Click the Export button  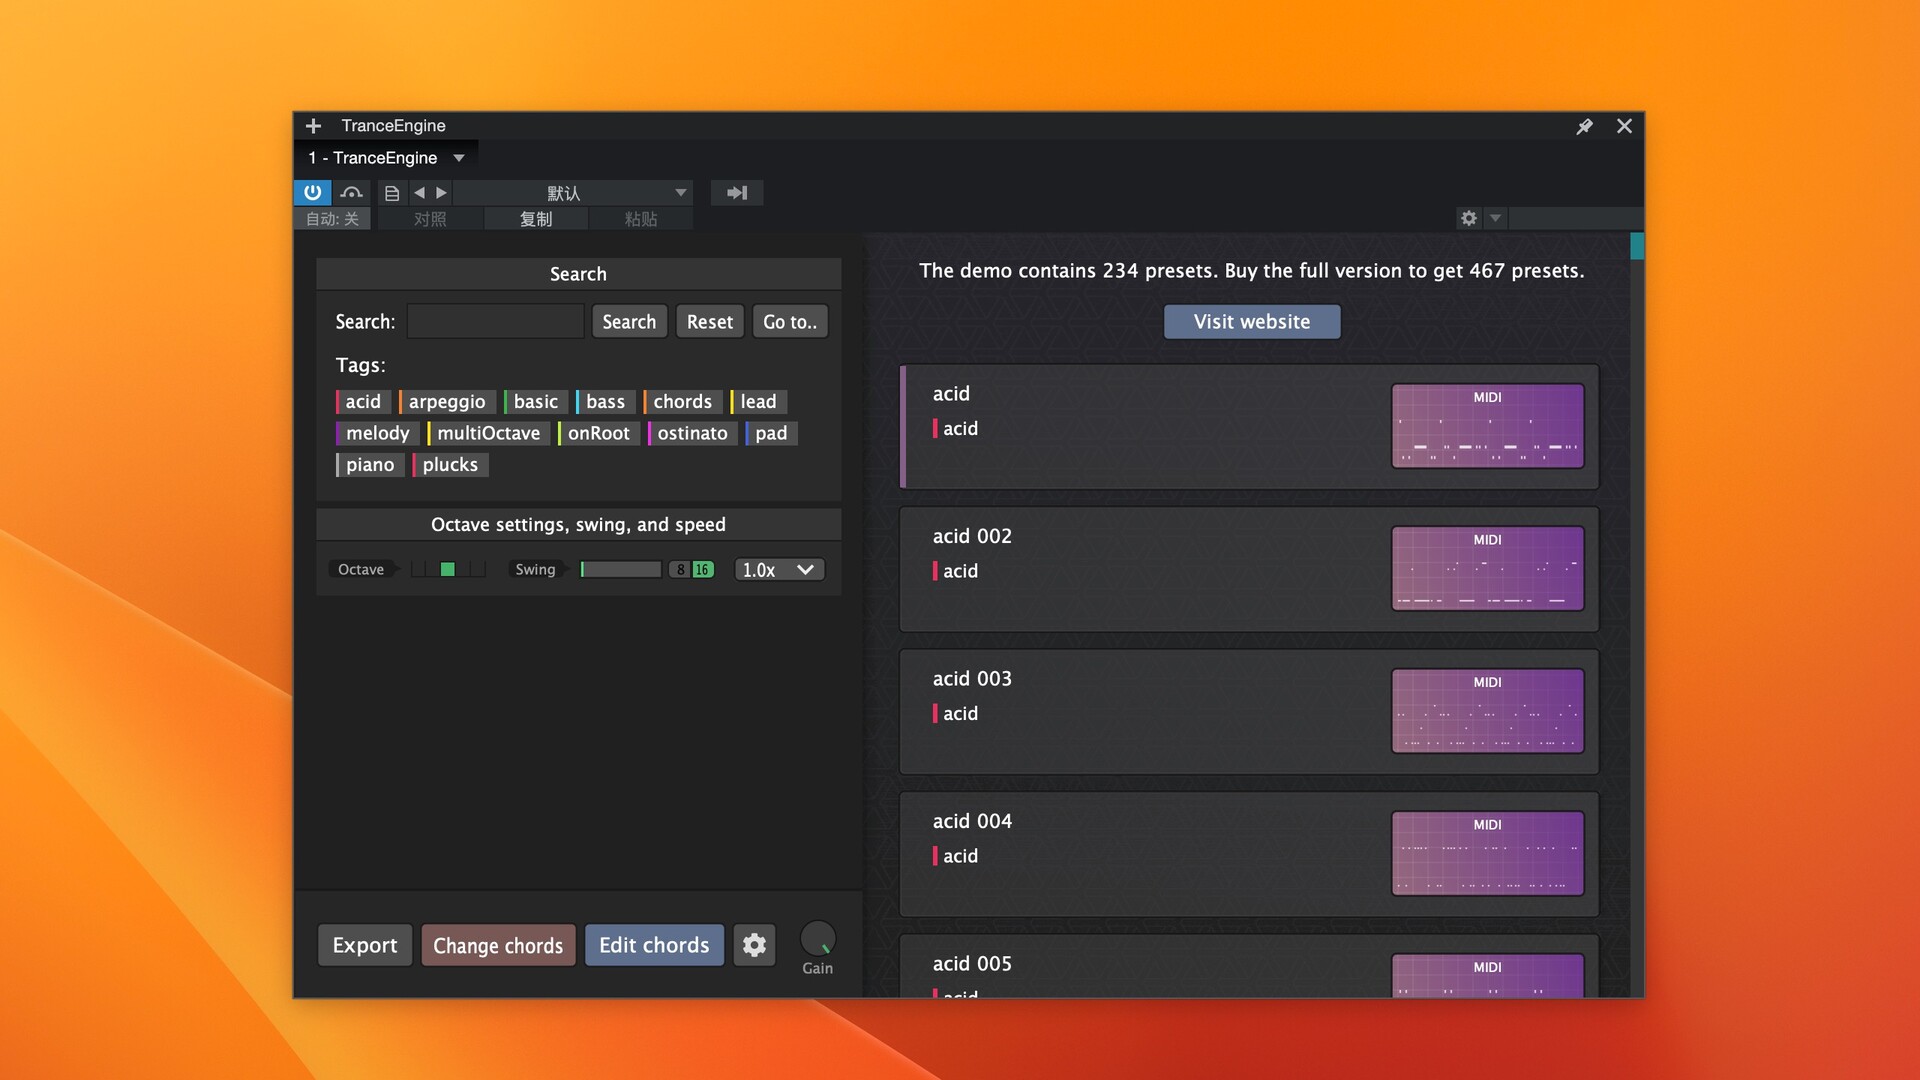click(x=365, y=945)
